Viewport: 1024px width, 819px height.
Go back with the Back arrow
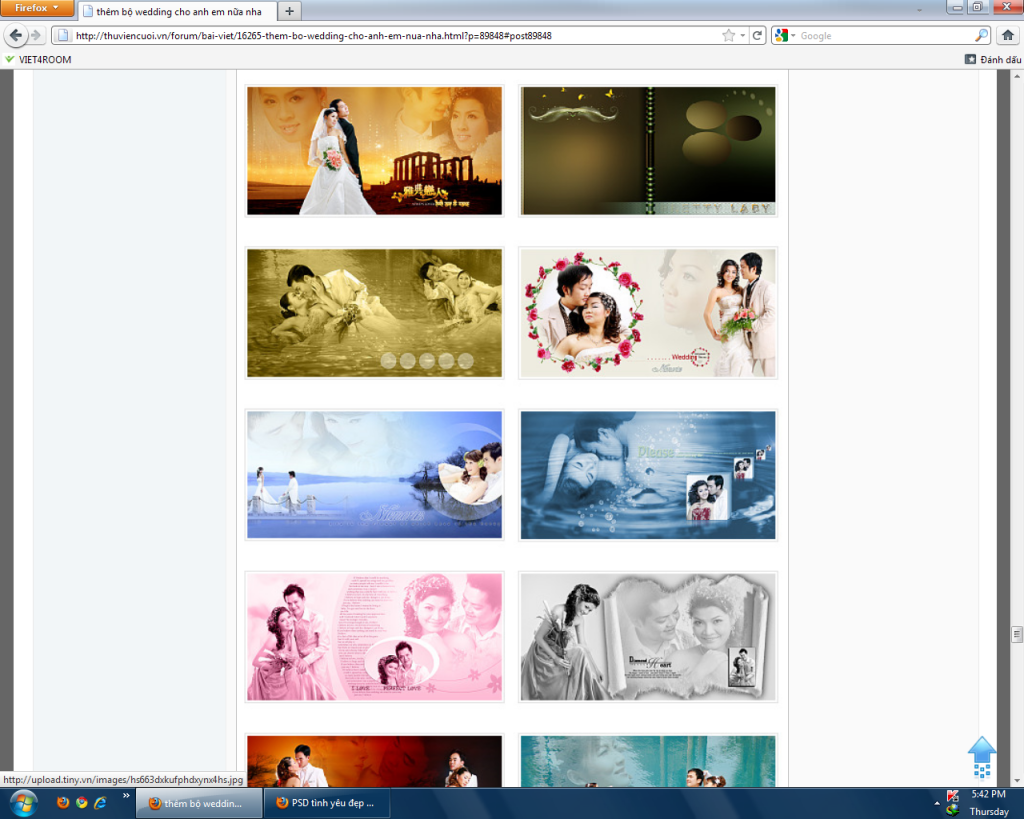[15, 35]
